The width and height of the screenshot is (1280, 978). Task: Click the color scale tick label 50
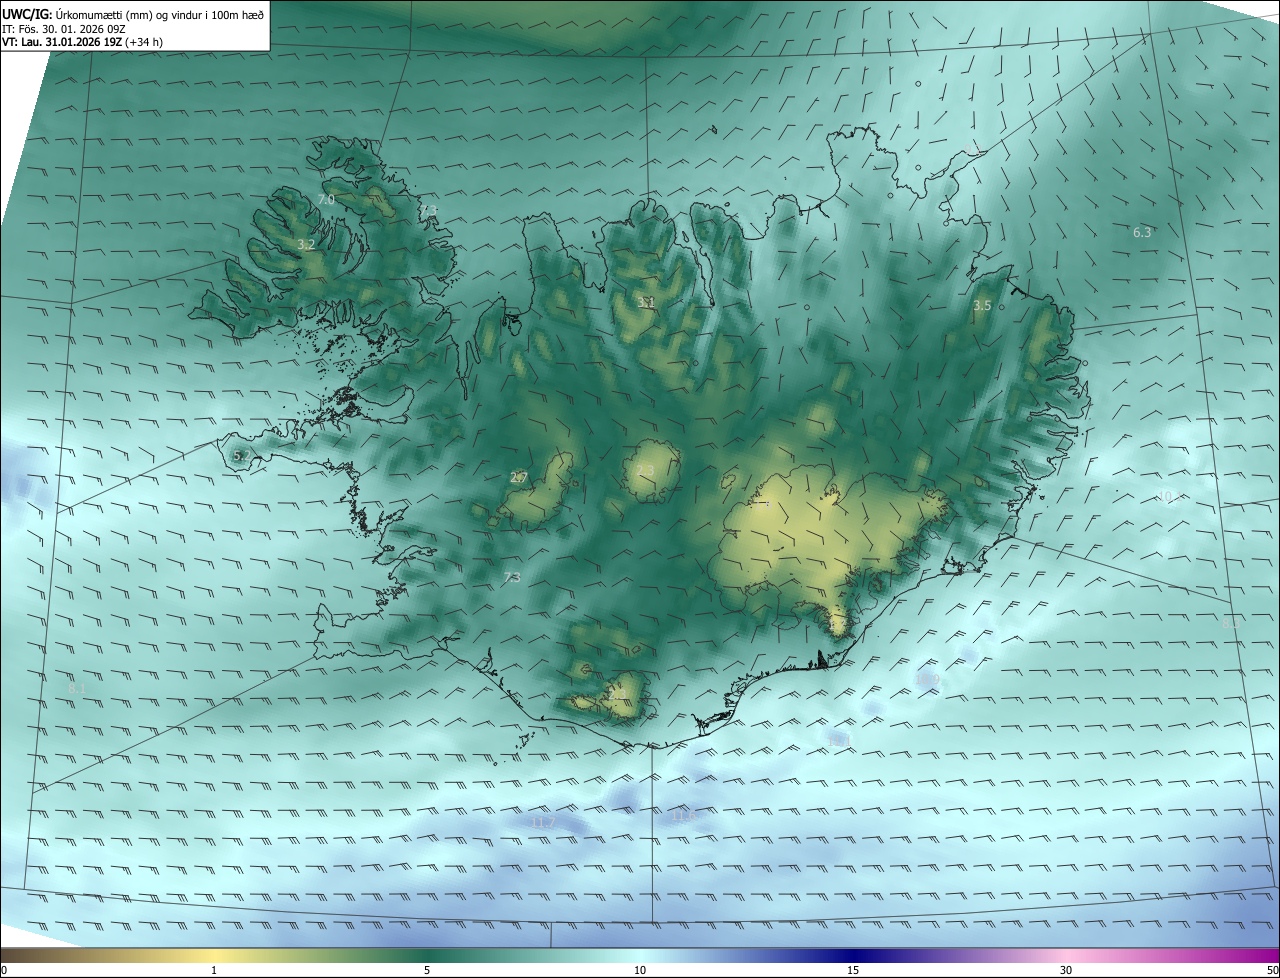[x=1272, y=970]
